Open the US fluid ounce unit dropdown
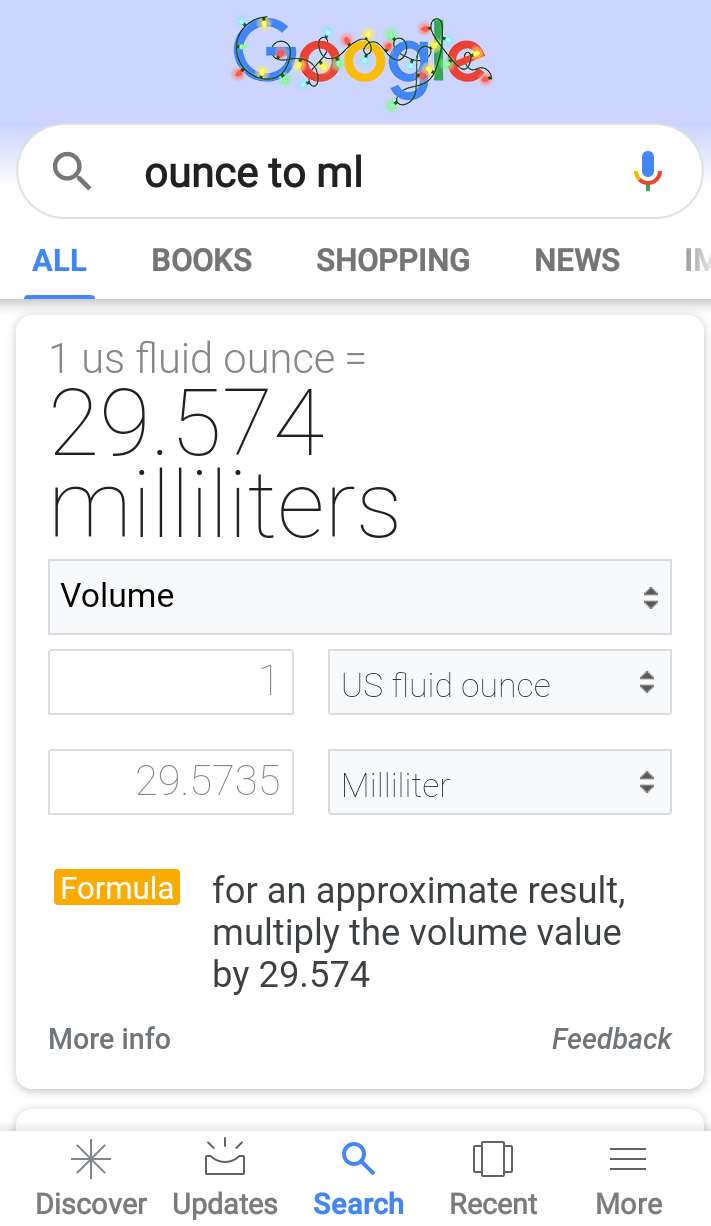The width and height of the screenshot is (711, 1226). click(x=500, y=683)
